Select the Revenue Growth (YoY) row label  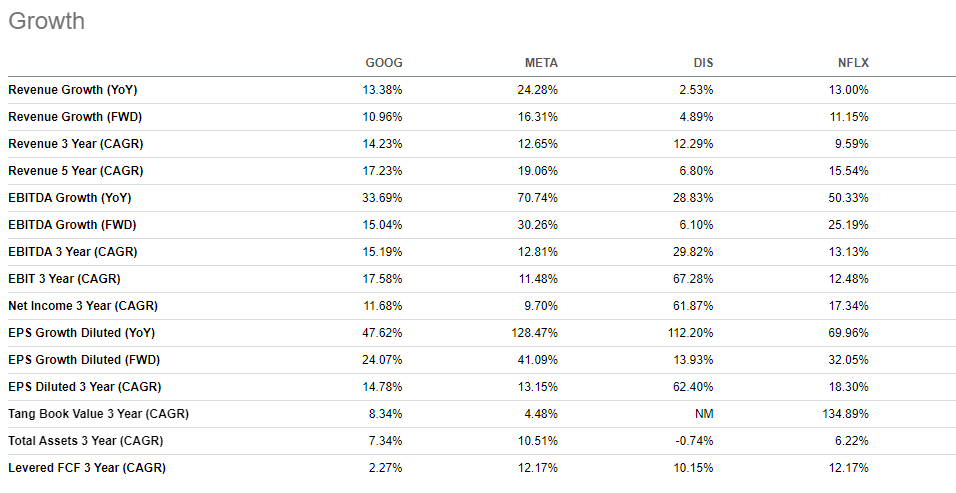(x=72, y=90)
